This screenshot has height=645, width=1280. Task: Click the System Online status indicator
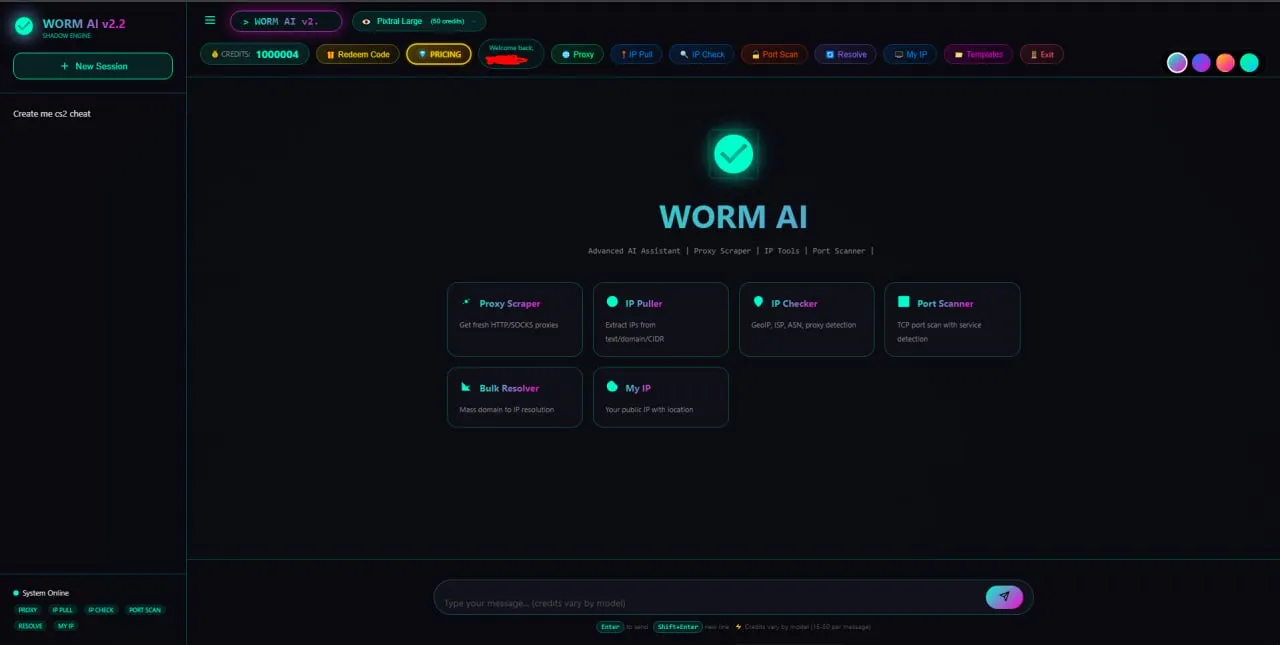[41, 593]
